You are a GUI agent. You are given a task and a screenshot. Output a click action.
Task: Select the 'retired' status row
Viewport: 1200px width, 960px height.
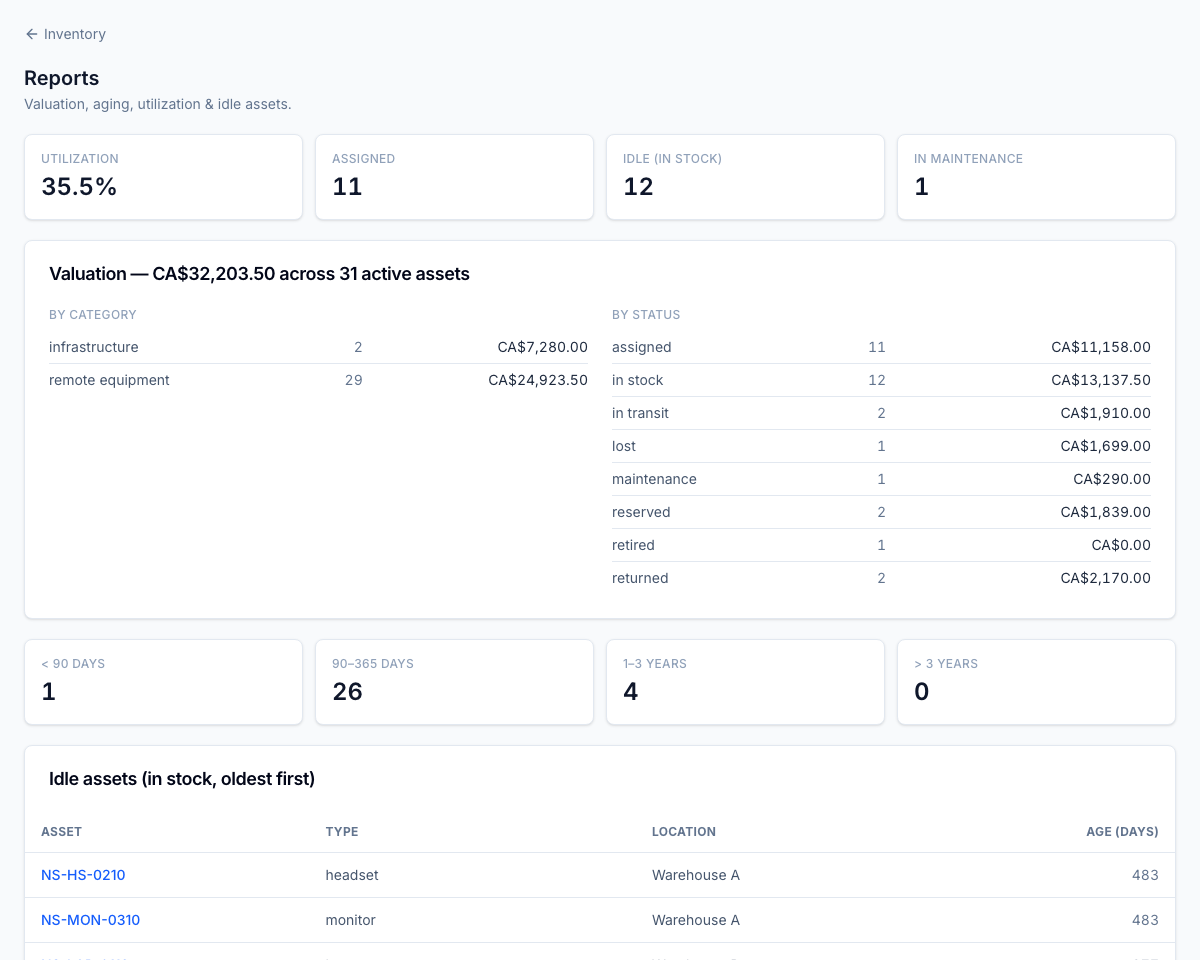[881, 545]
